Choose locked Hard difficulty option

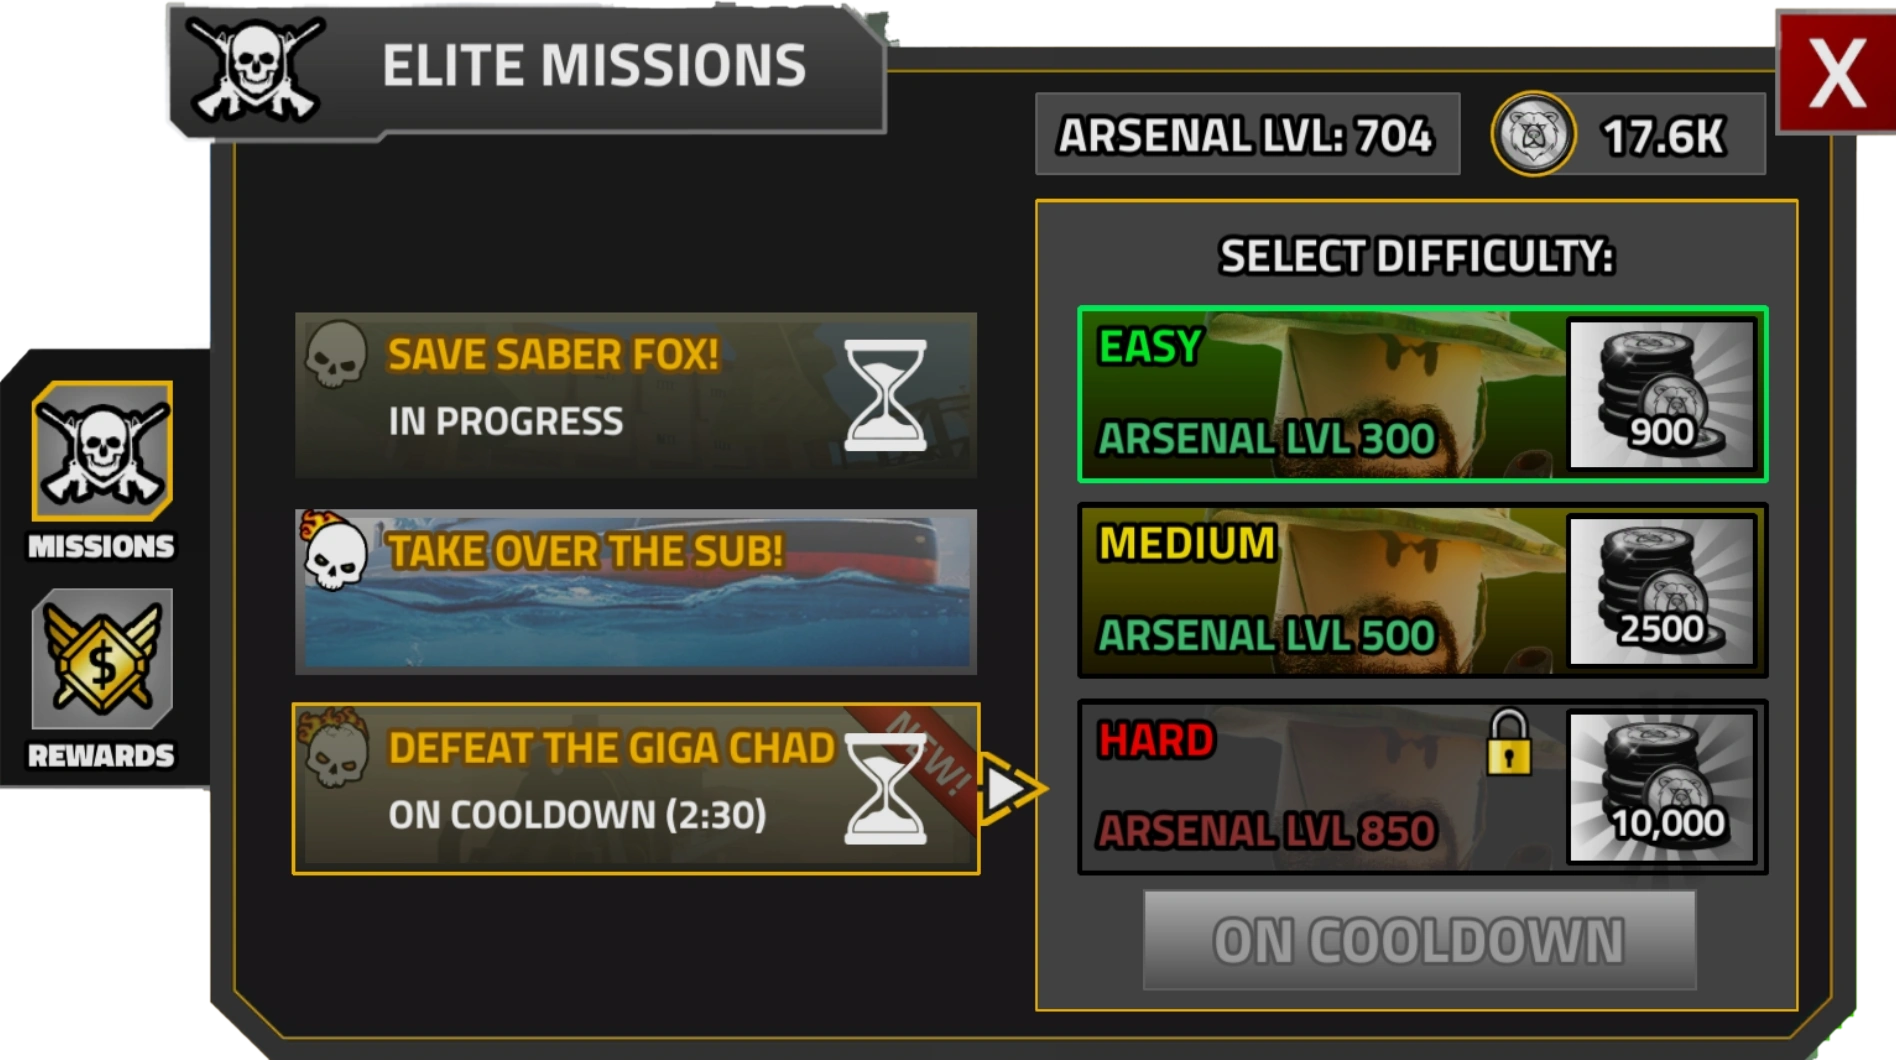coord(1422,787)
